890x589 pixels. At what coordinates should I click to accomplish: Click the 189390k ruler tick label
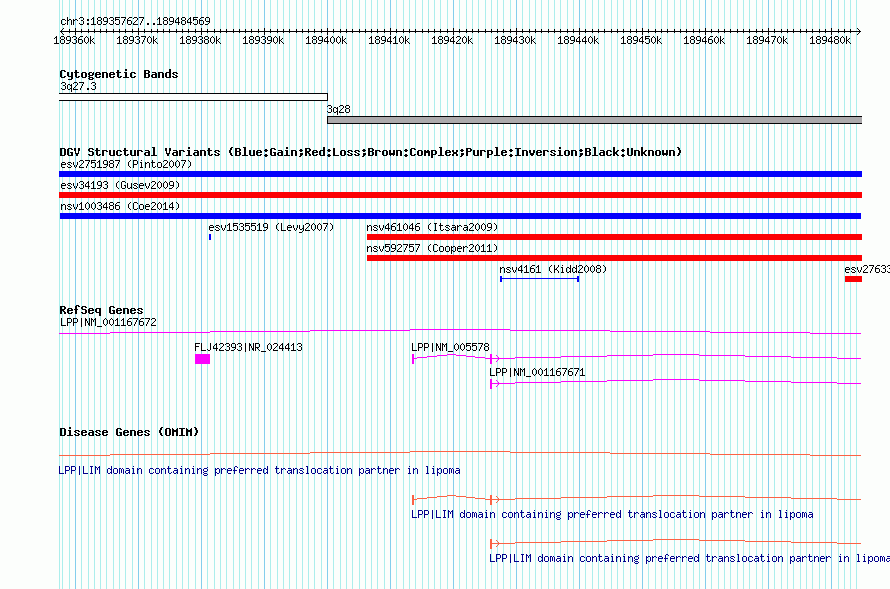coord(263,40)
